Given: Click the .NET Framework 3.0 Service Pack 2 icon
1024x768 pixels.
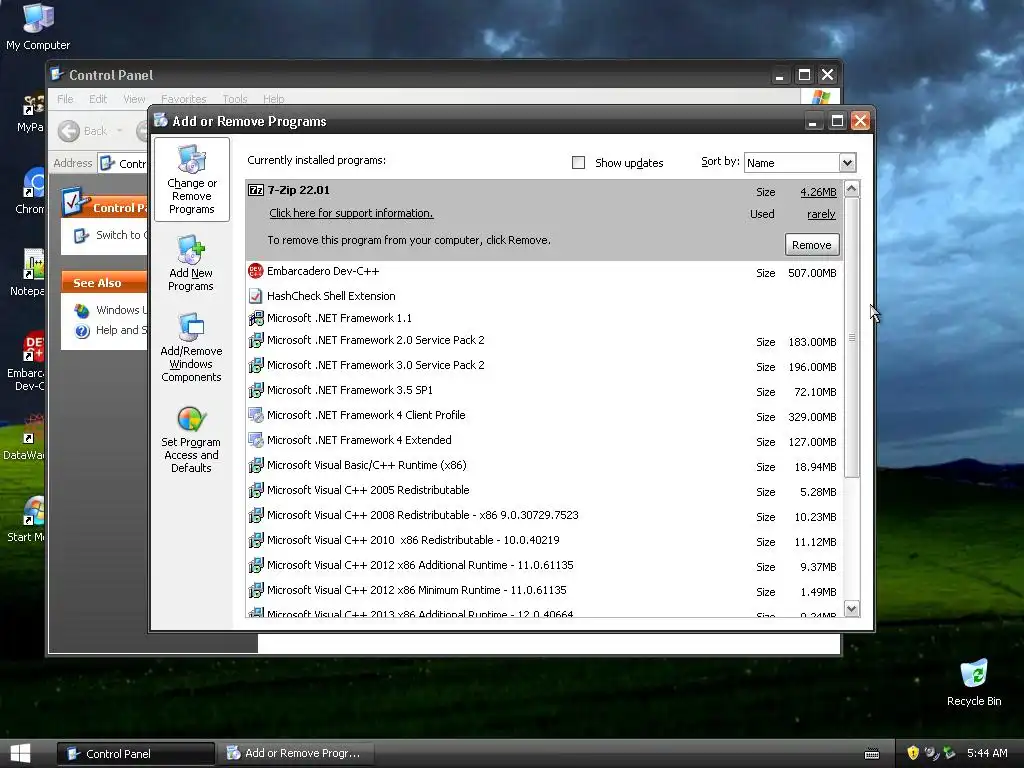Looking at the screenshot, I should [x=256, y=365].
